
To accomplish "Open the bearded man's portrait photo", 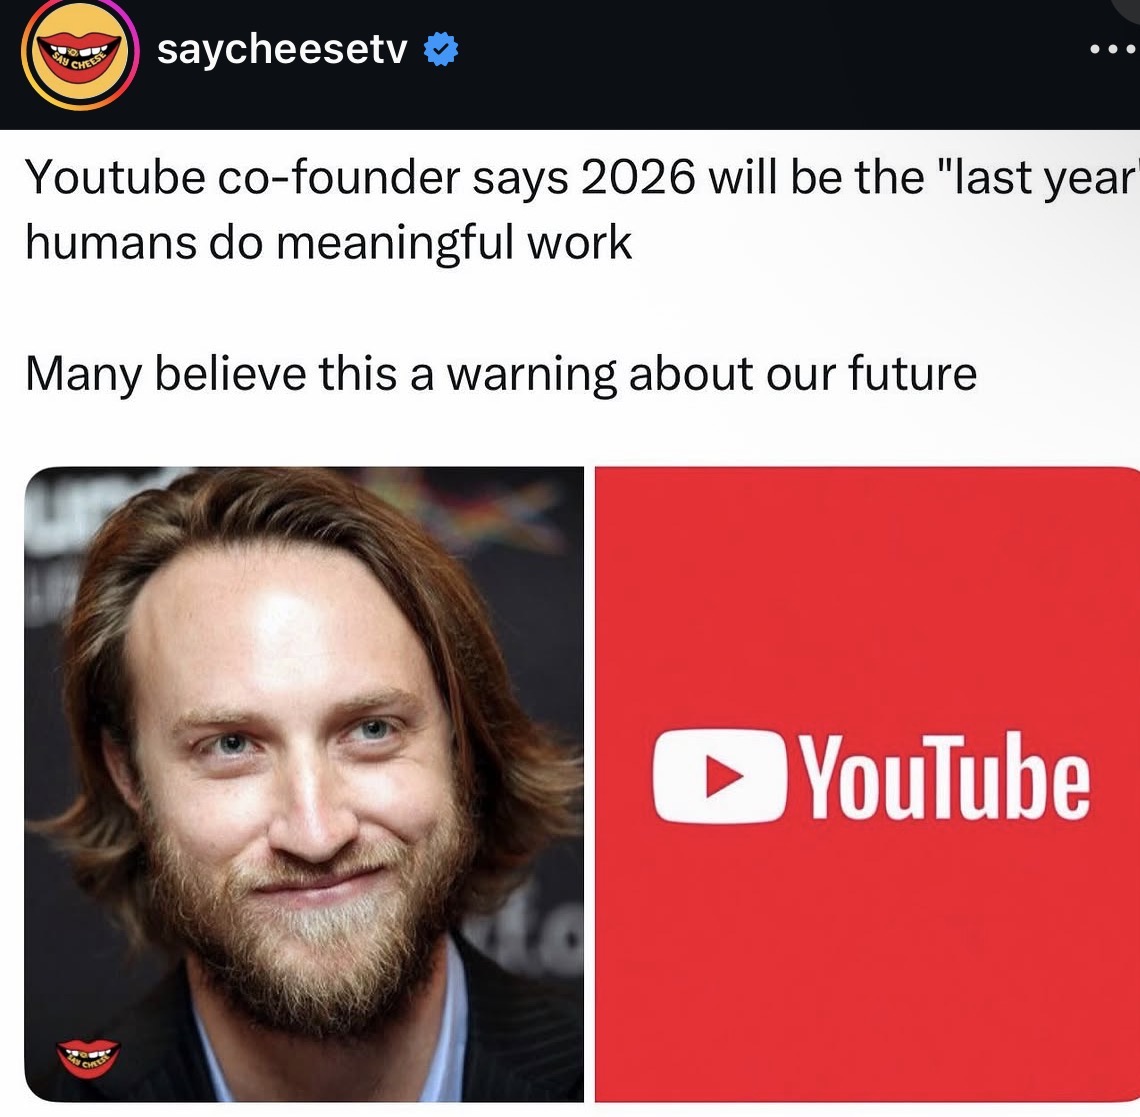I will point(304,784).
